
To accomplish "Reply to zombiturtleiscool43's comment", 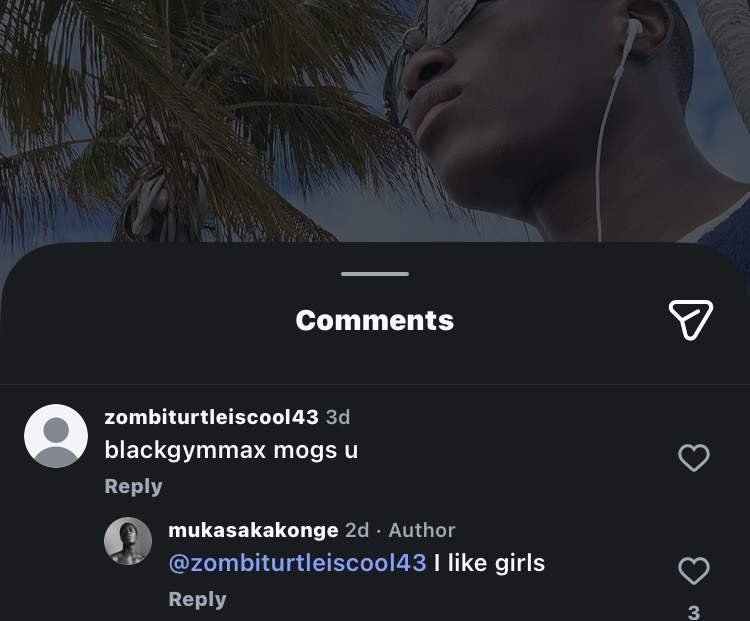I will 133,486.
